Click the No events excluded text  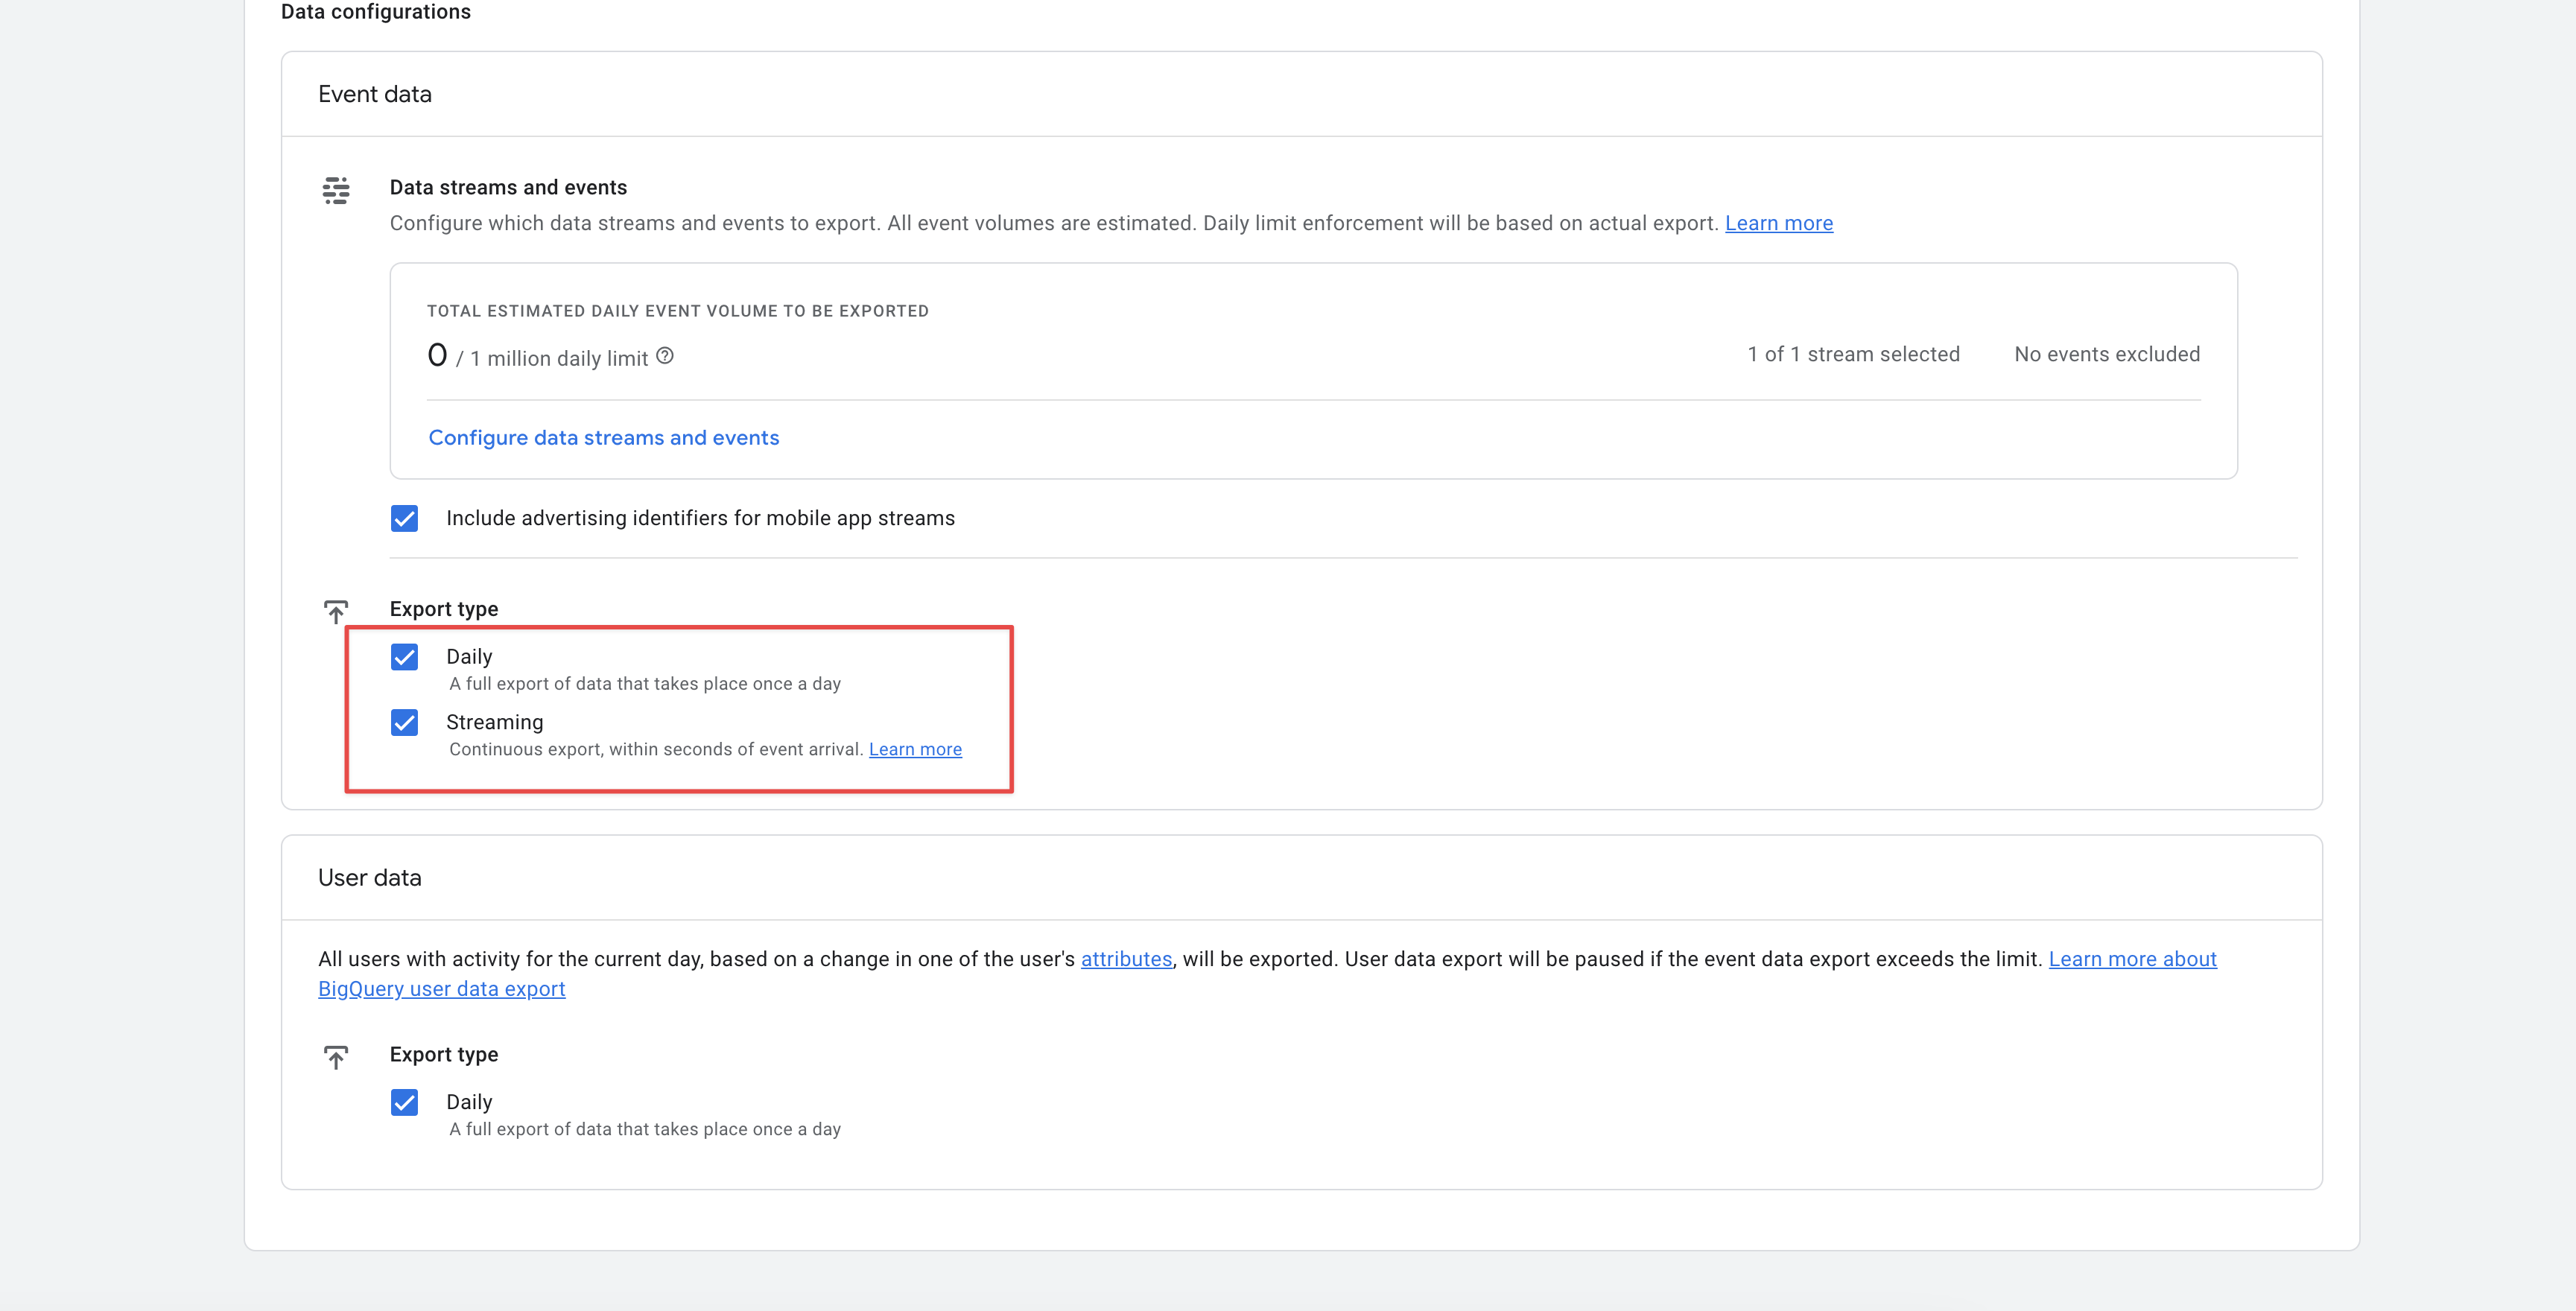point(2106,353)
